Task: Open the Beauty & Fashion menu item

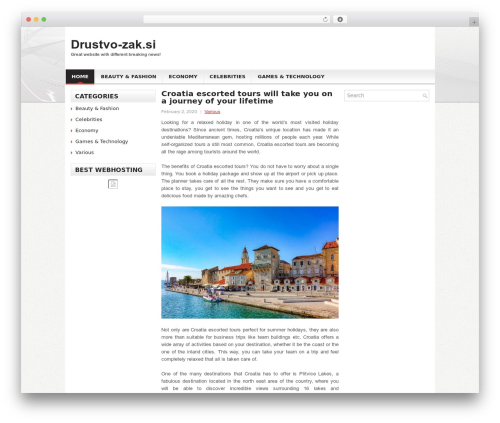Action: coord(128,77)
